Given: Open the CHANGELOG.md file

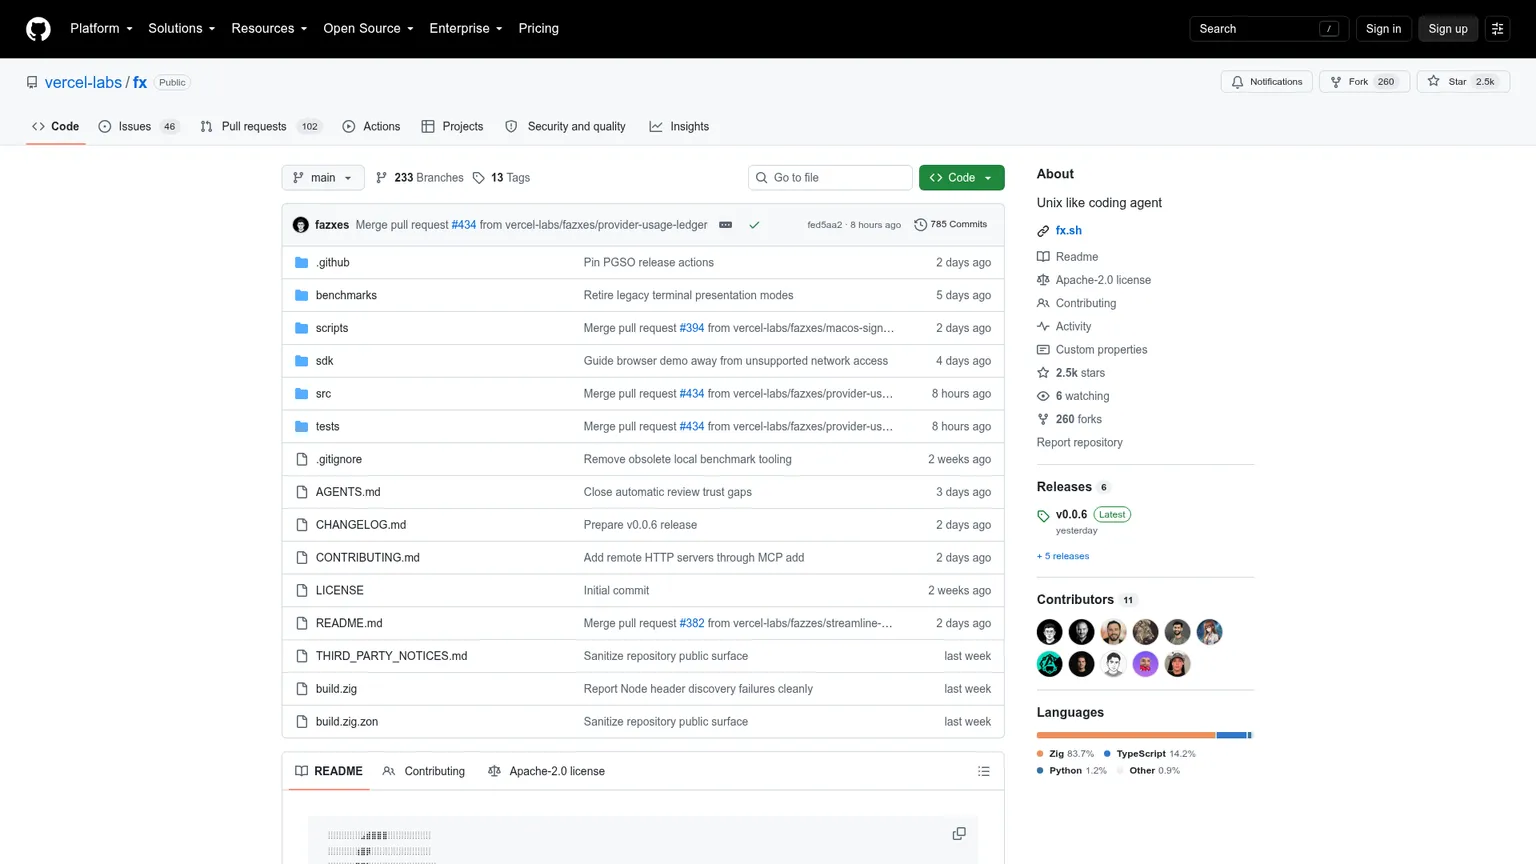Looking at the screenshot, I should [361, 525].
